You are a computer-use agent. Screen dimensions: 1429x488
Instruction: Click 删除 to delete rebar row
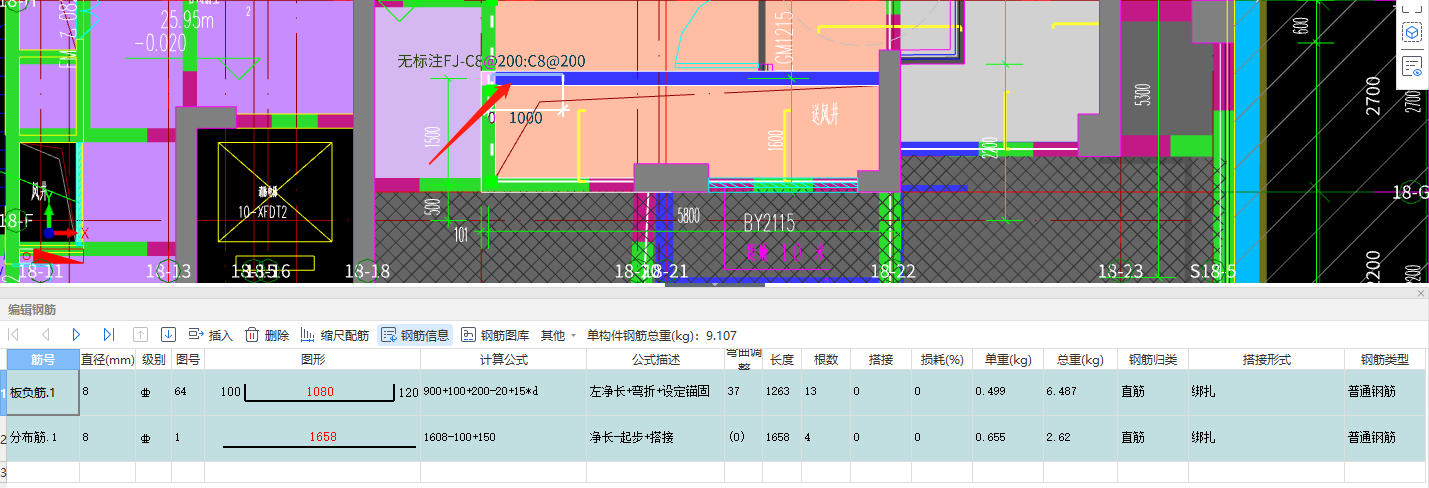[267, 335]
